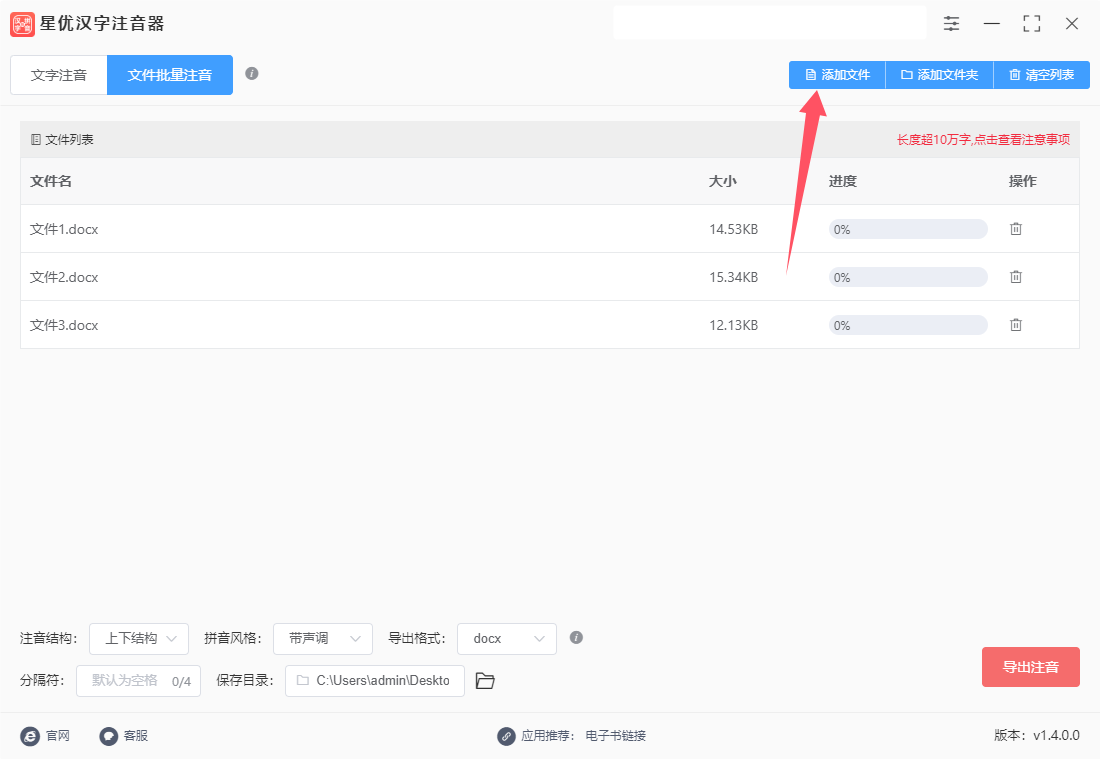
Task: Click the link icon before 应用推荐
Action: pyautogui.click(x=507, y=736)
